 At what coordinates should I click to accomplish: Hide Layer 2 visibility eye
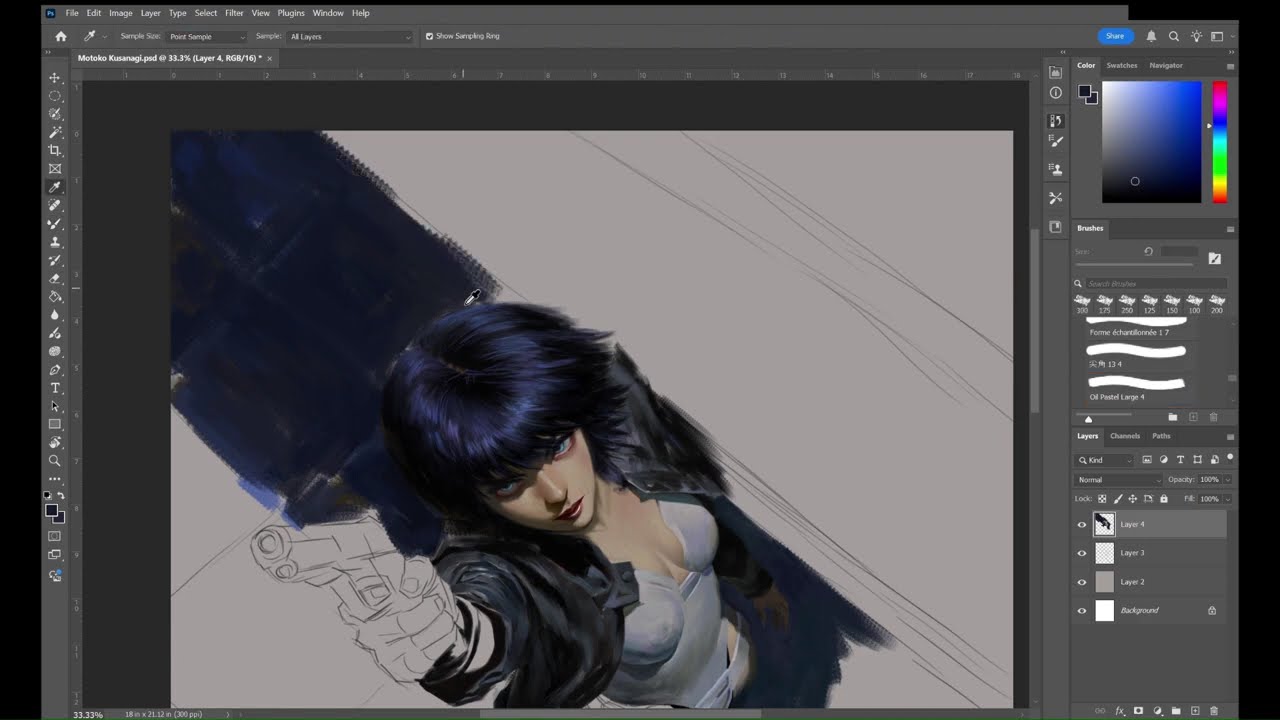coord(1081,582)
